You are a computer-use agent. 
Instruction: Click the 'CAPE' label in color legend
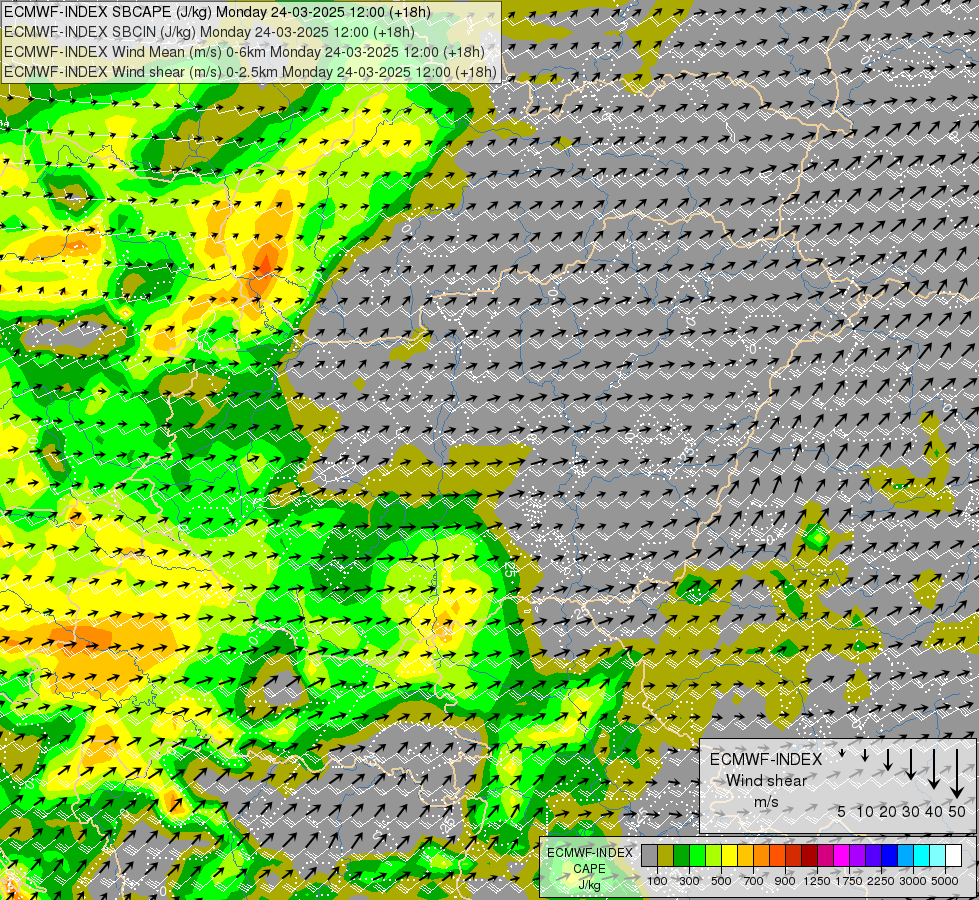click(x=589, y=869)
